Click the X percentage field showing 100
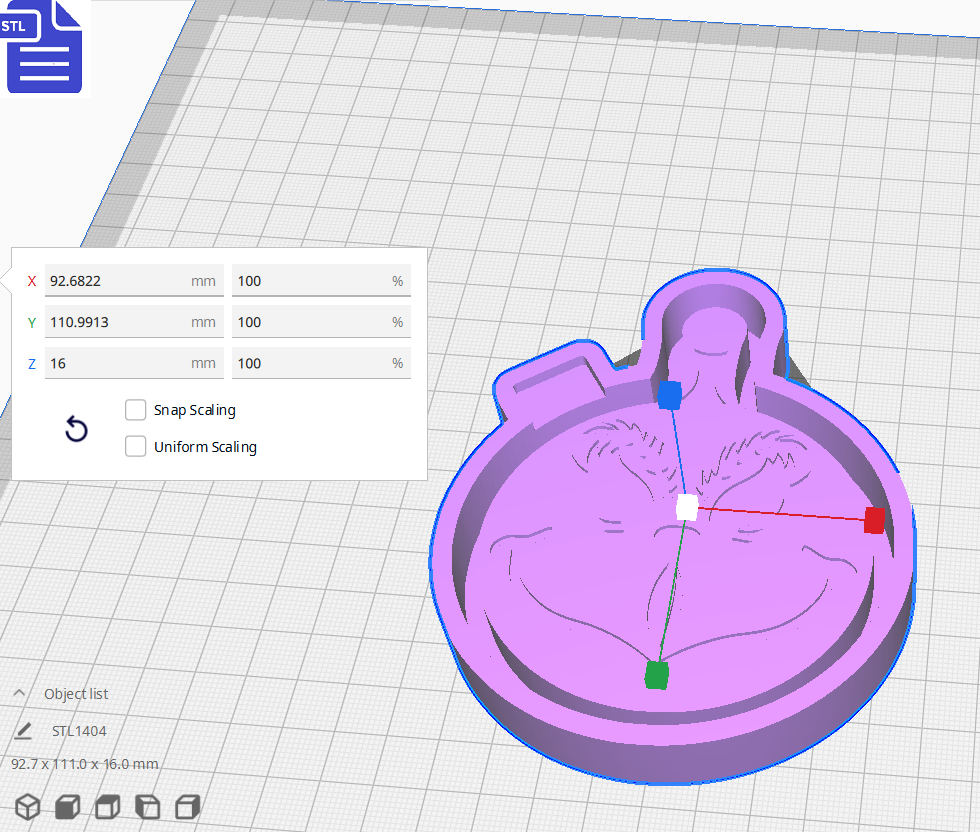 click(x=318, y=281)
